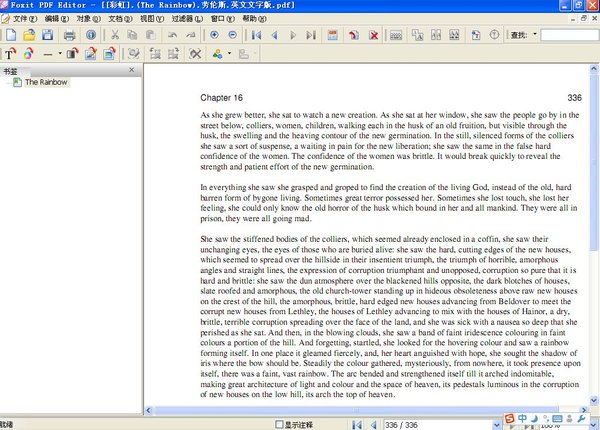
Task: Click the second image import tool icon
Action: click(x=109, y=54)
